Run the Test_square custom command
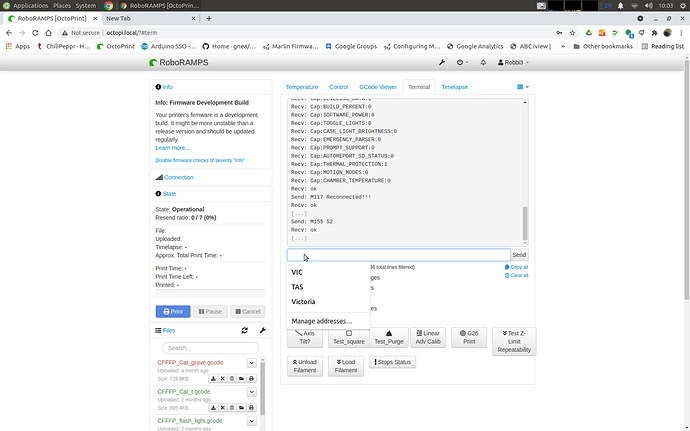 pyautogui.click(x=349, y=337)
